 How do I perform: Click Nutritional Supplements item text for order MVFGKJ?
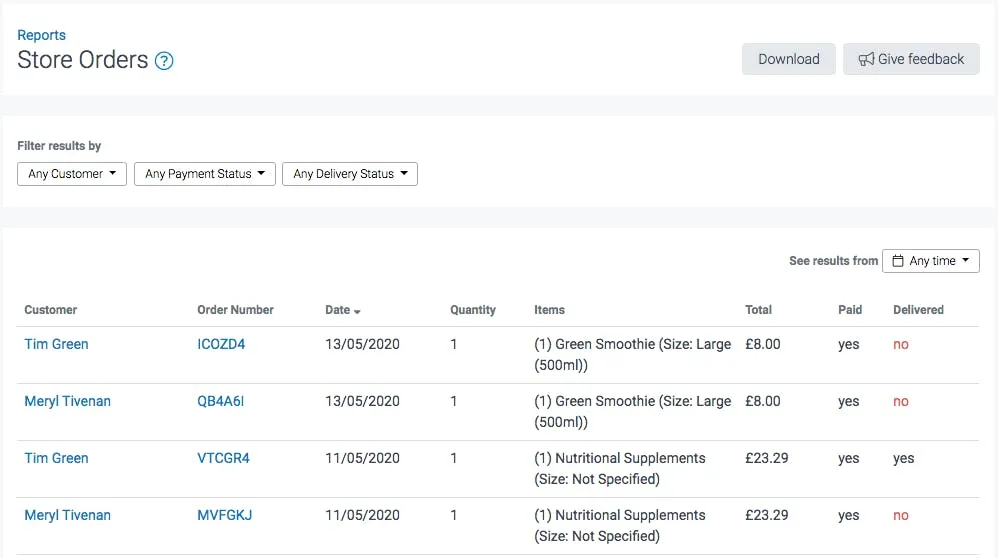(619, 526)
